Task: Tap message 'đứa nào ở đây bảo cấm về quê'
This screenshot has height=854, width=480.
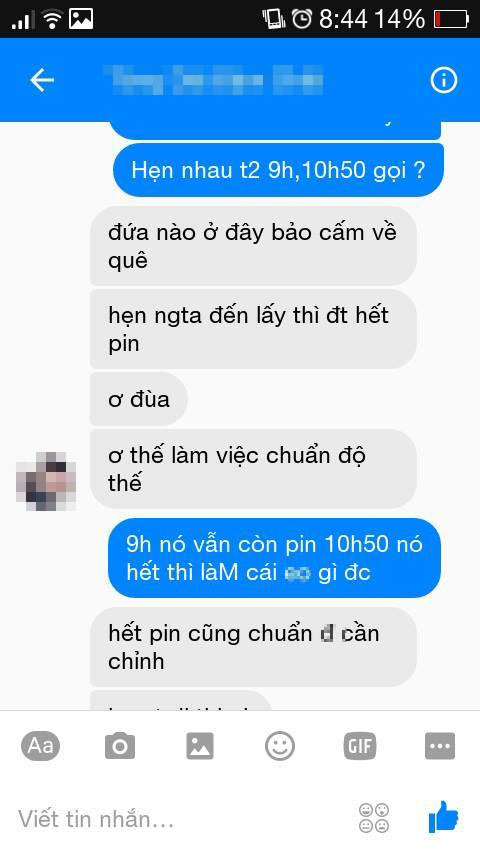Action: tap(253, 246)
